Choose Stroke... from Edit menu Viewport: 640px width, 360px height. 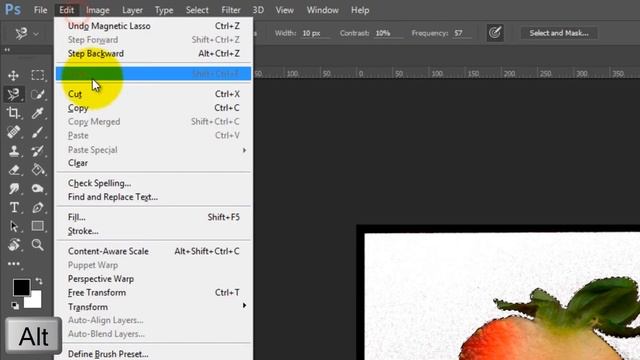pyautogui.click(x=153, y=231)
